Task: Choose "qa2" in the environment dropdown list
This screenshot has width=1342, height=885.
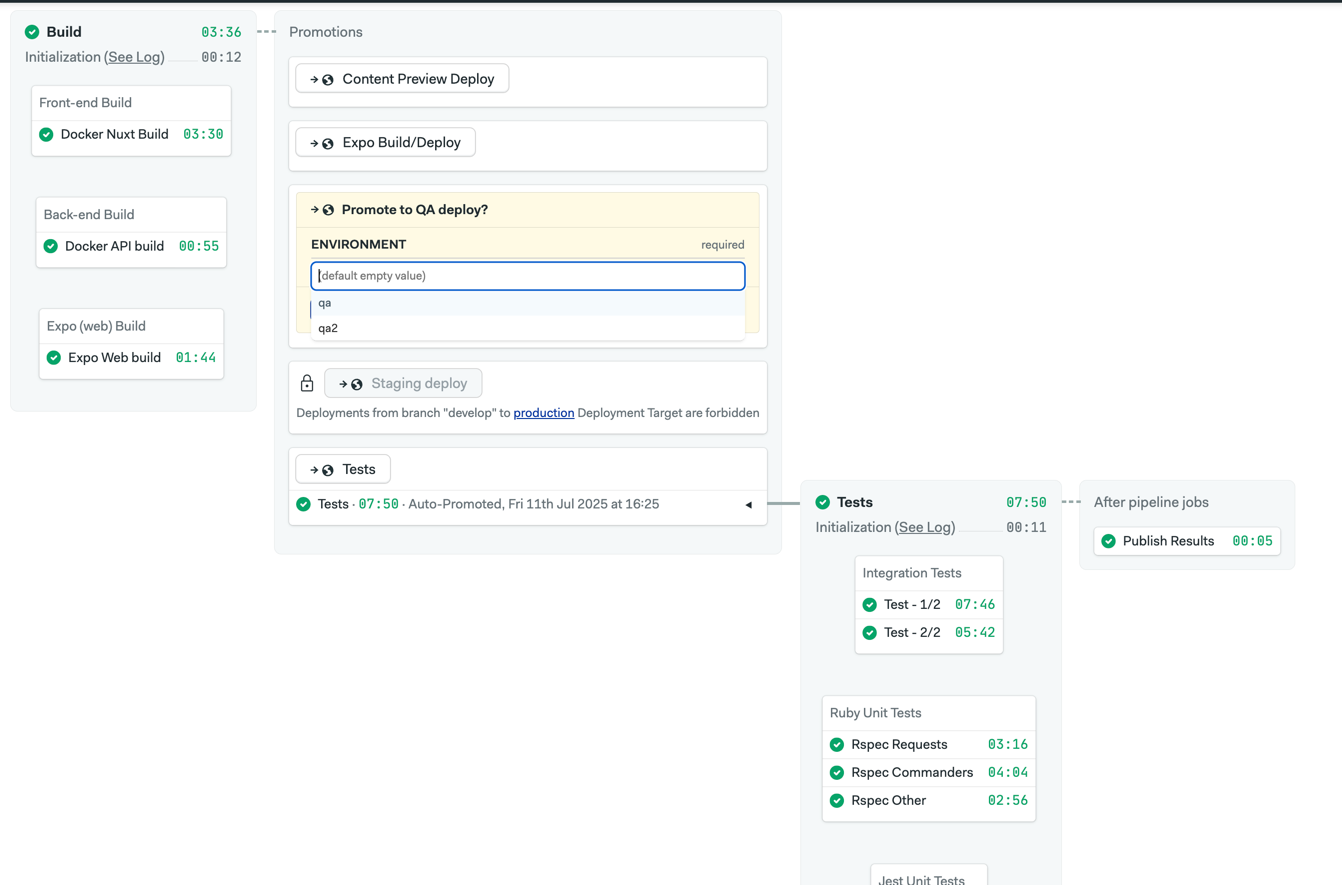Action: click(x=327, y=327)
